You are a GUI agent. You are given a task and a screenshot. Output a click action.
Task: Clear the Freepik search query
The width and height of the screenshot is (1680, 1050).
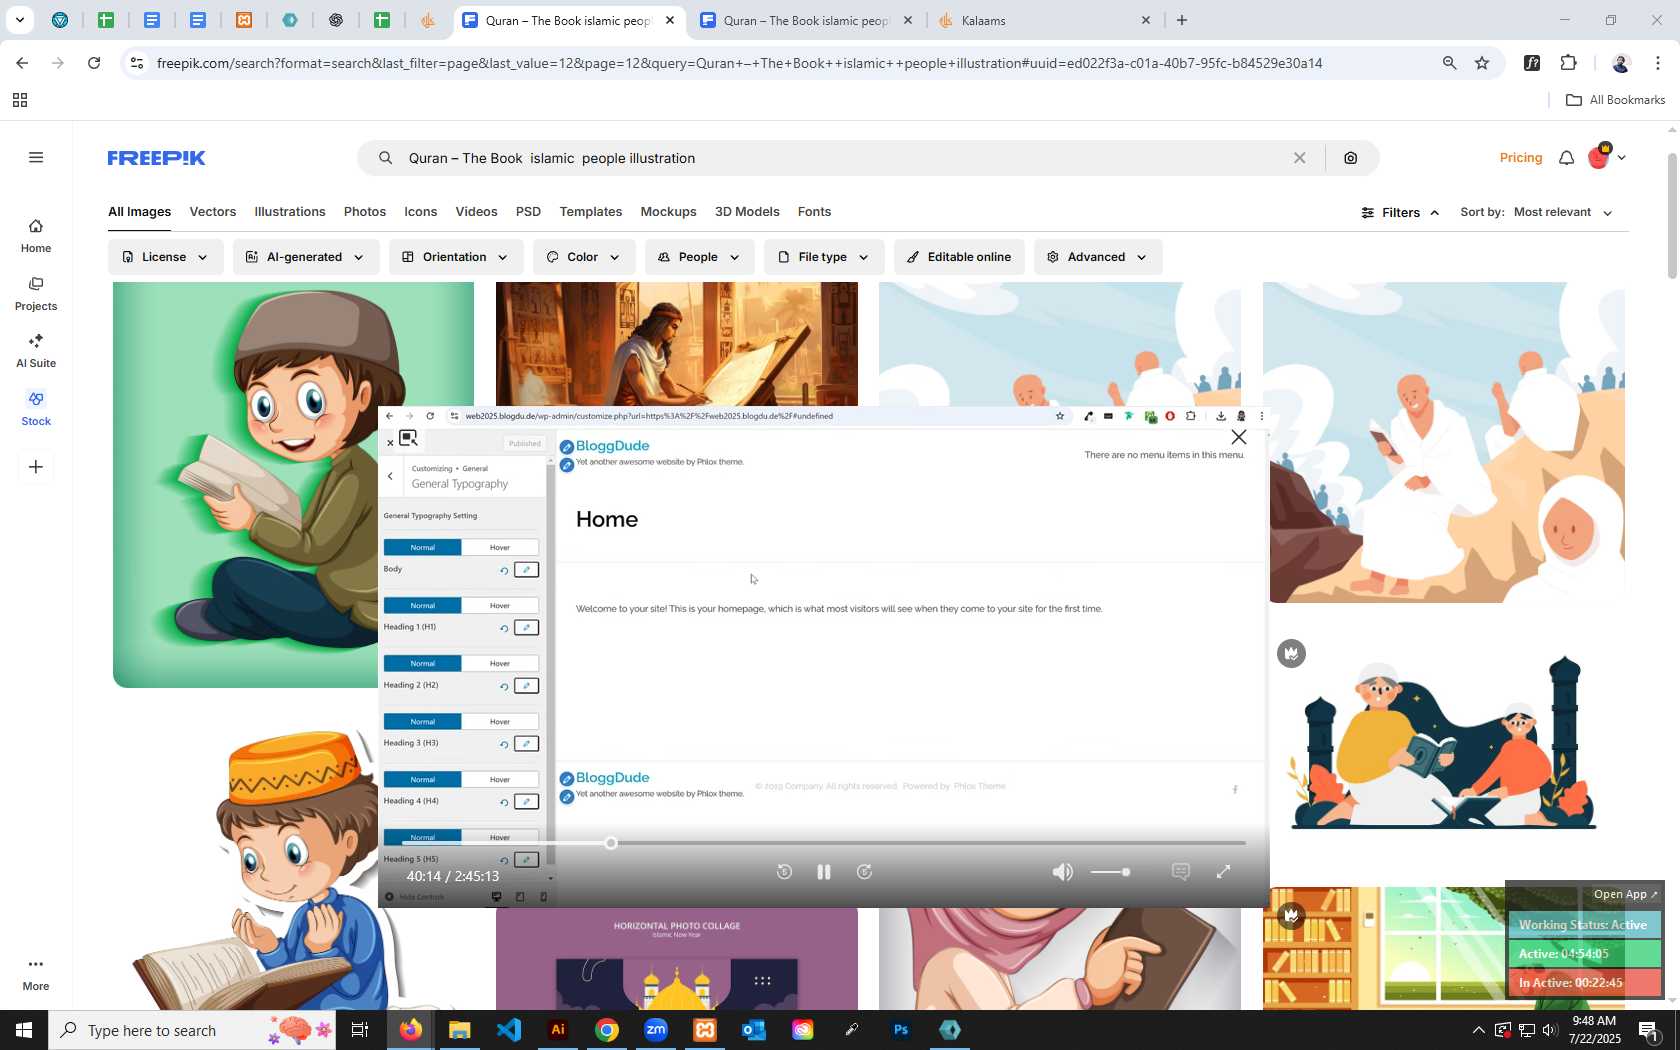[1300, 158]
